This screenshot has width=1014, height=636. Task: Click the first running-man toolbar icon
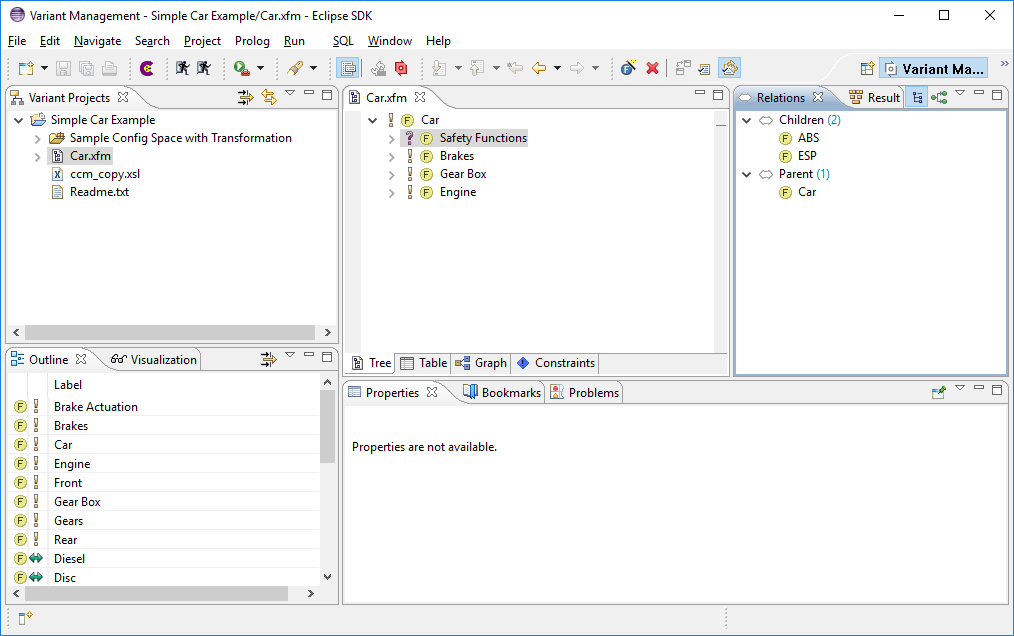(183, 68)
